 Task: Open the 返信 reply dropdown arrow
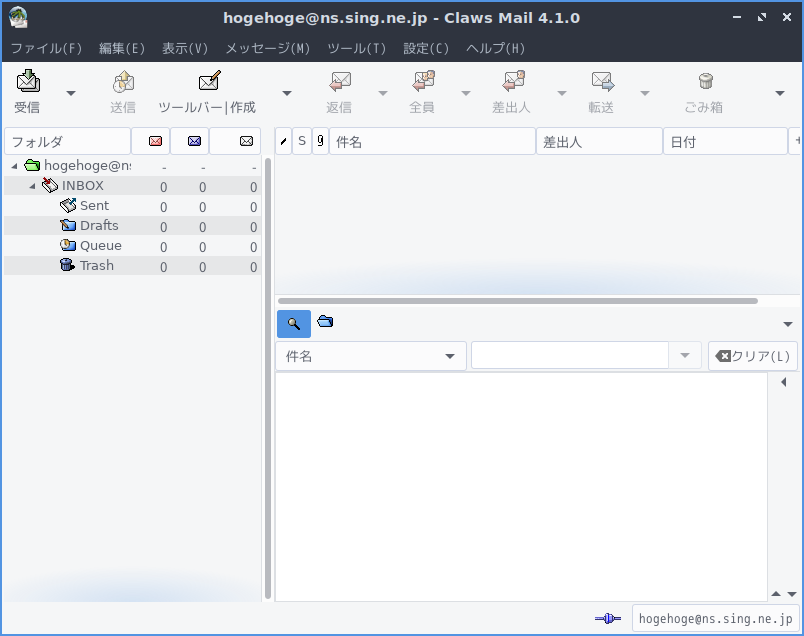click(383, 93)
